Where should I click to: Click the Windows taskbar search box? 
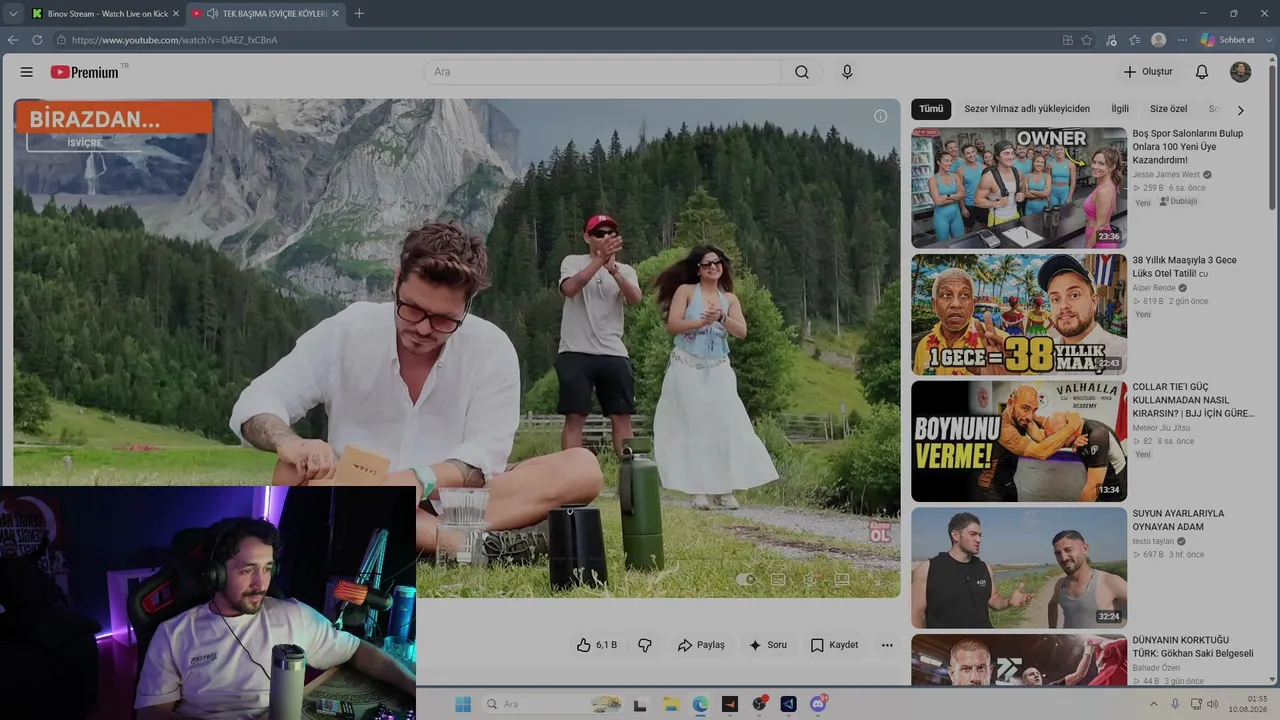pos(552,704)
